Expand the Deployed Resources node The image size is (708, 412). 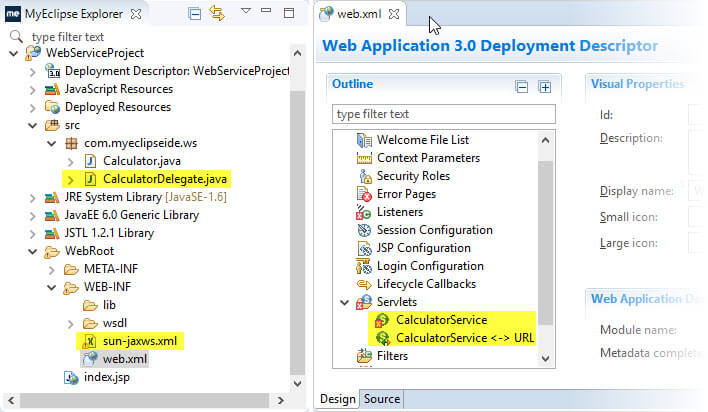[33, 108]
